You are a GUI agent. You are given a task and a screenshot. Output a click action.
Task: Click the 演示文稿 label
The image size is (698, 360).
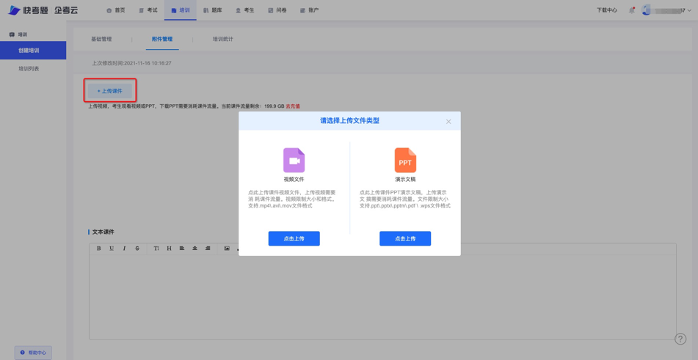tap(405, 180)
